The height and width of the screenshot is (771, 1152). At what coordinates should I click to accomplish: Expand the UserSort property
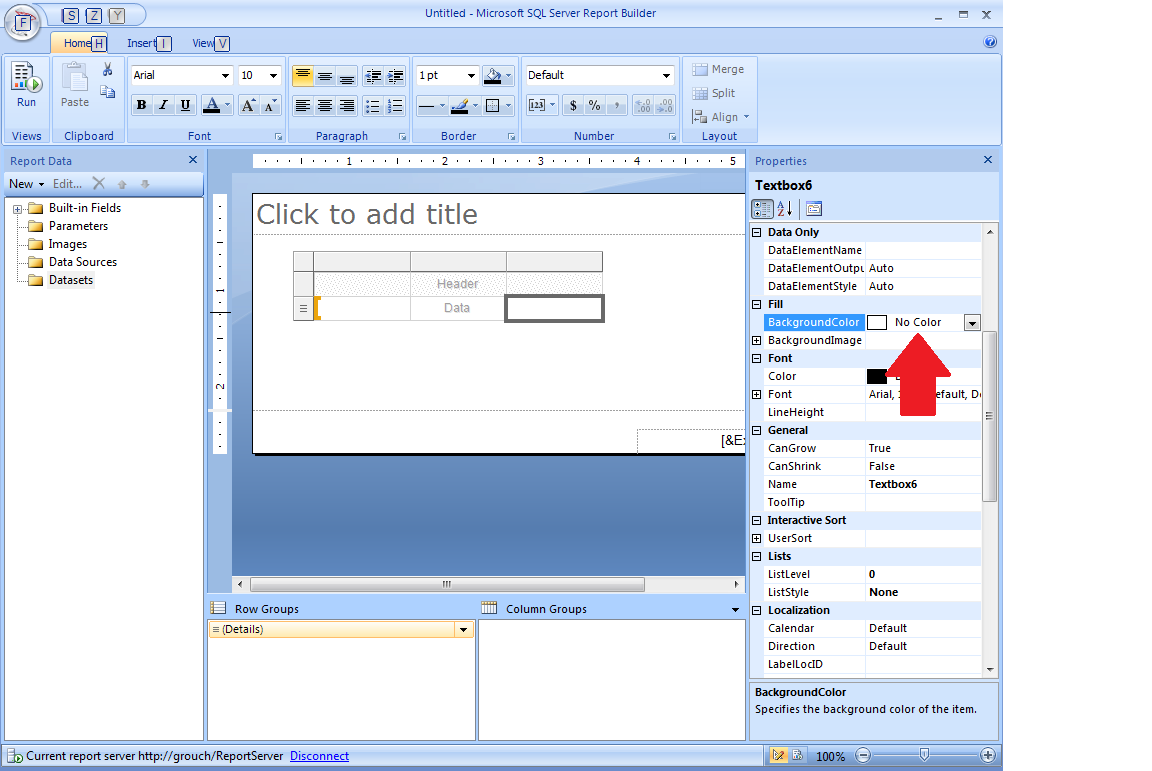[x=757, y=538]
